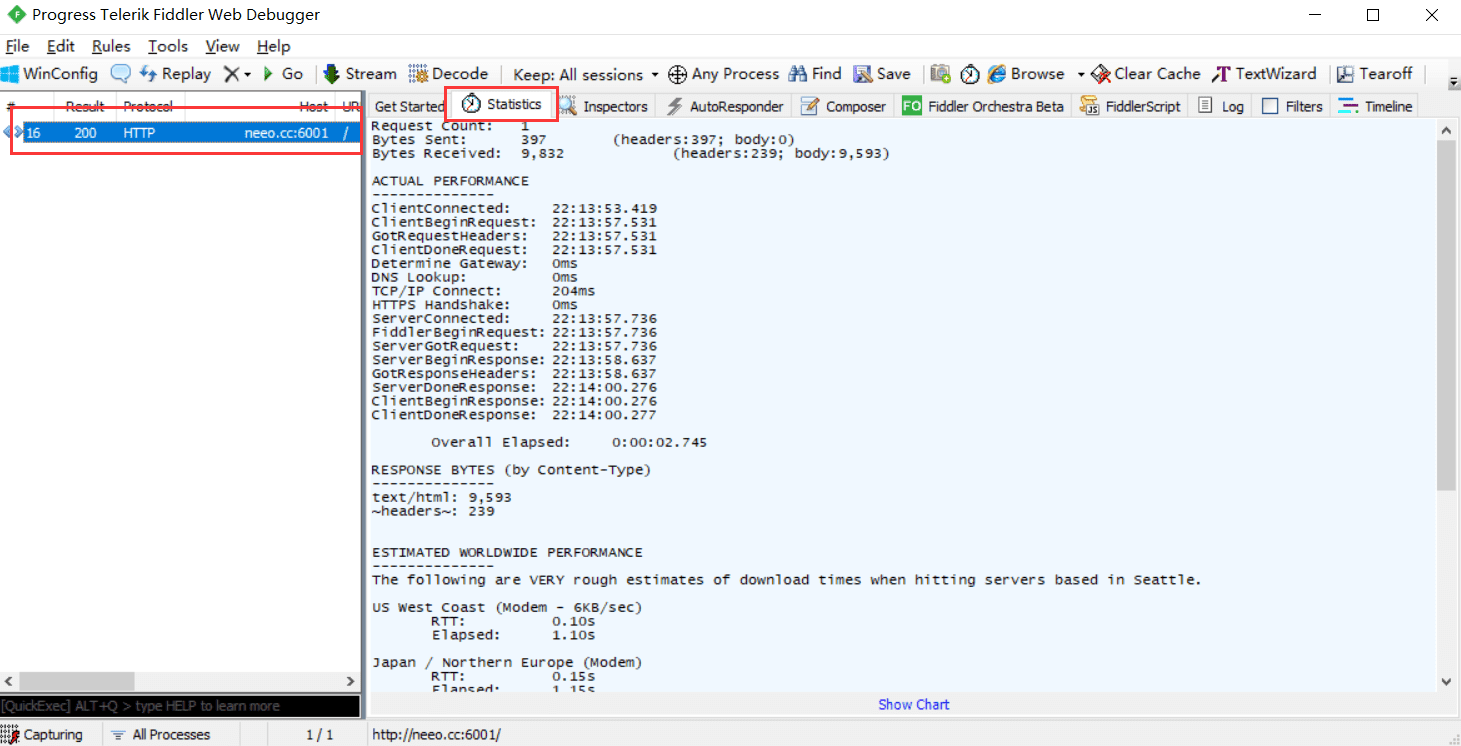Expand the Browse dropdown arrow

coord(1081,75)
